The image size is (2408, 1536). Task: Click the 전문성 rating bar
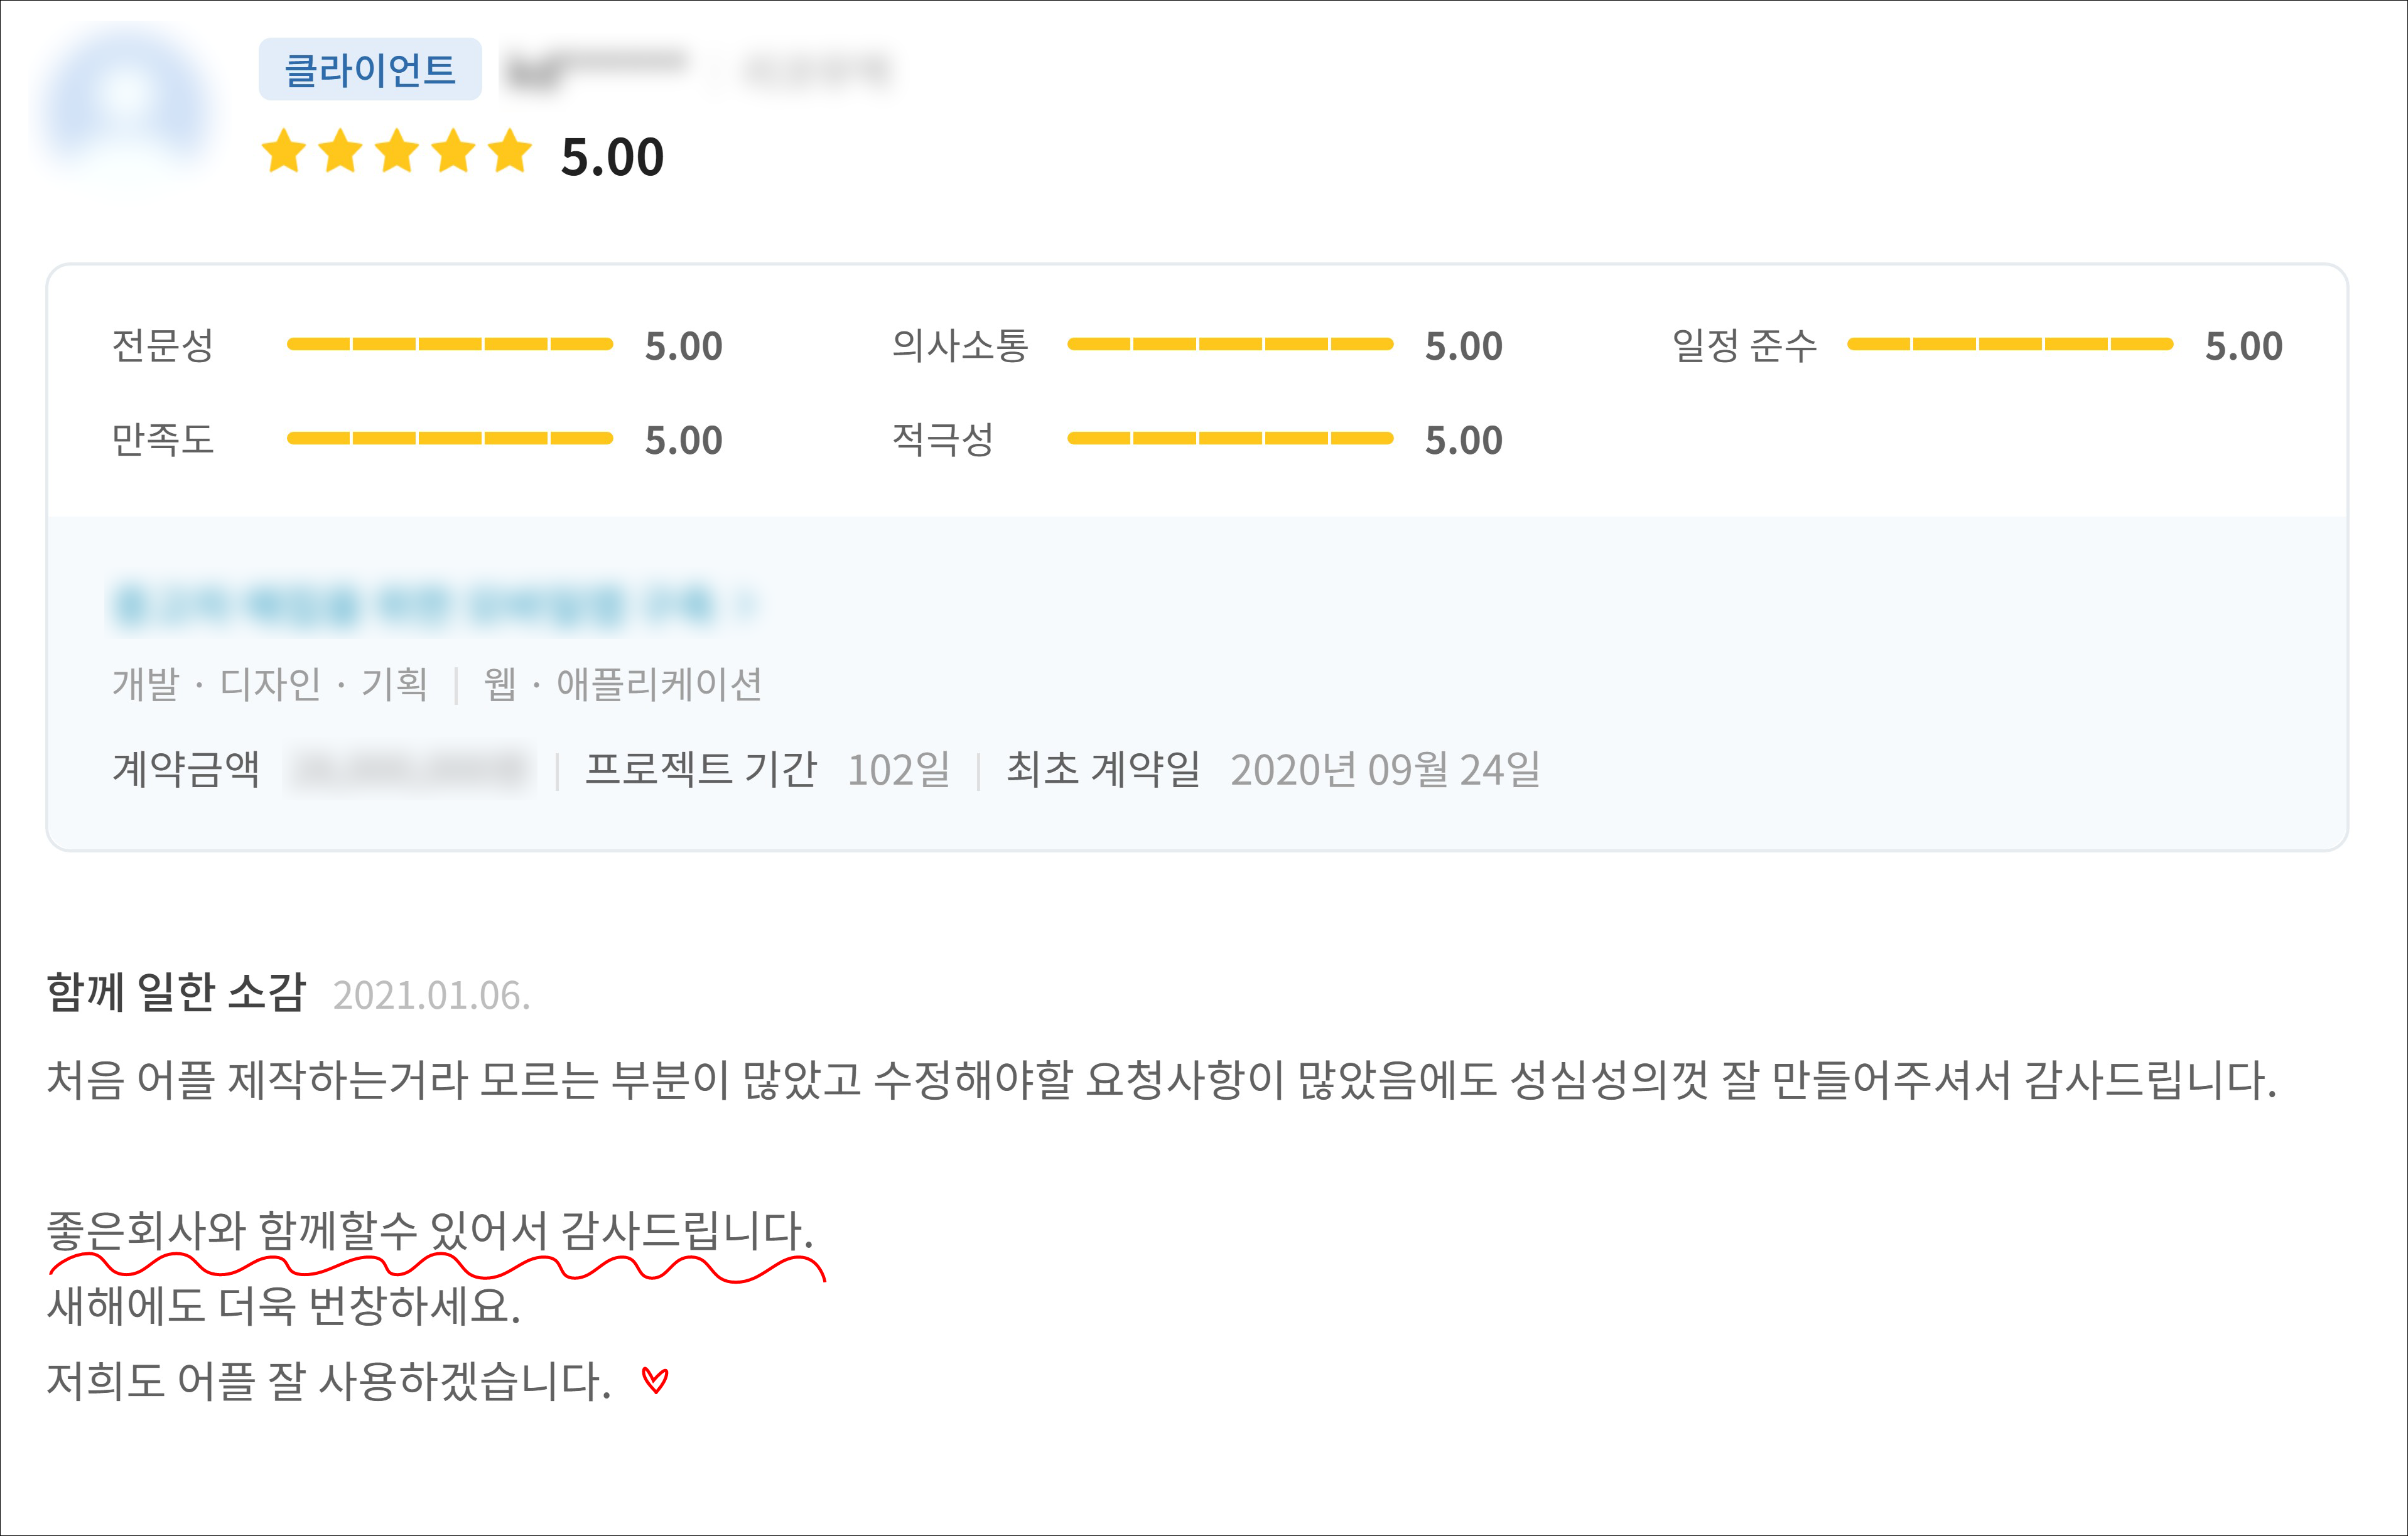pyautogui.click(x=449, y=344)
